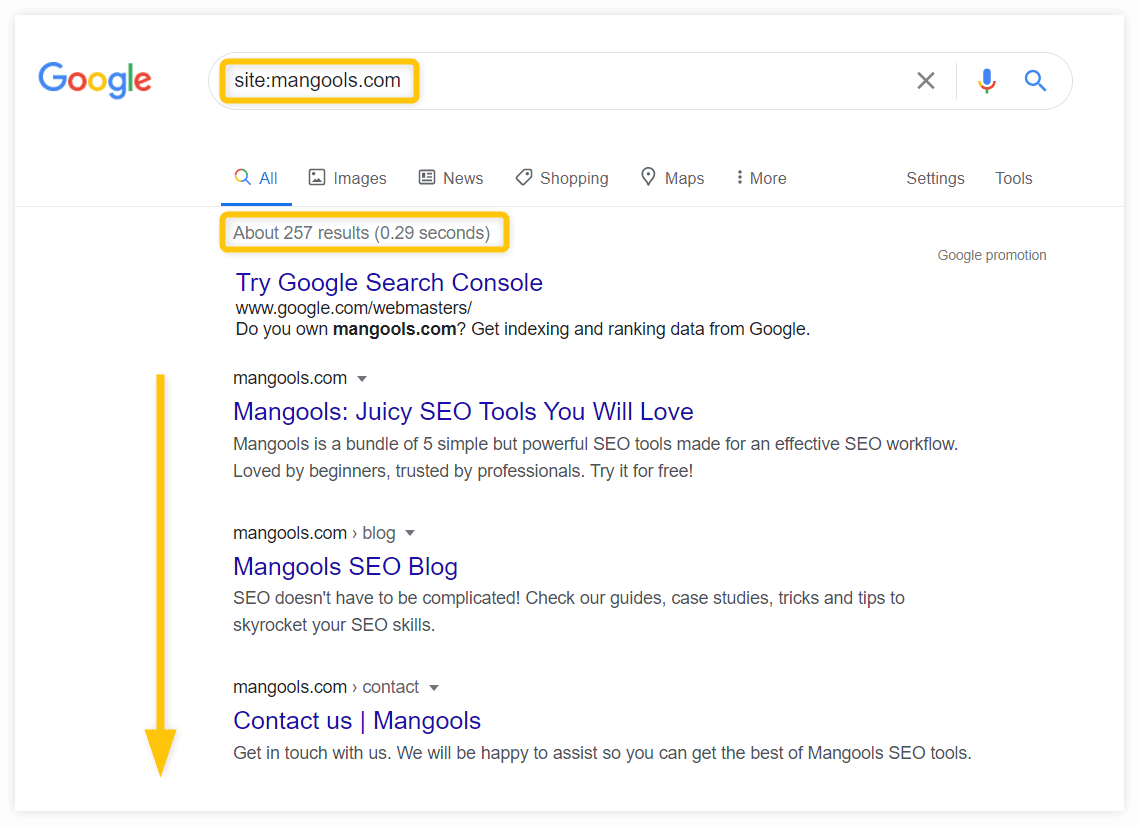This screenshot has width=1139, height=826.
Task: Click the Images tab picture icon
Action: click(x=317, y=177)
